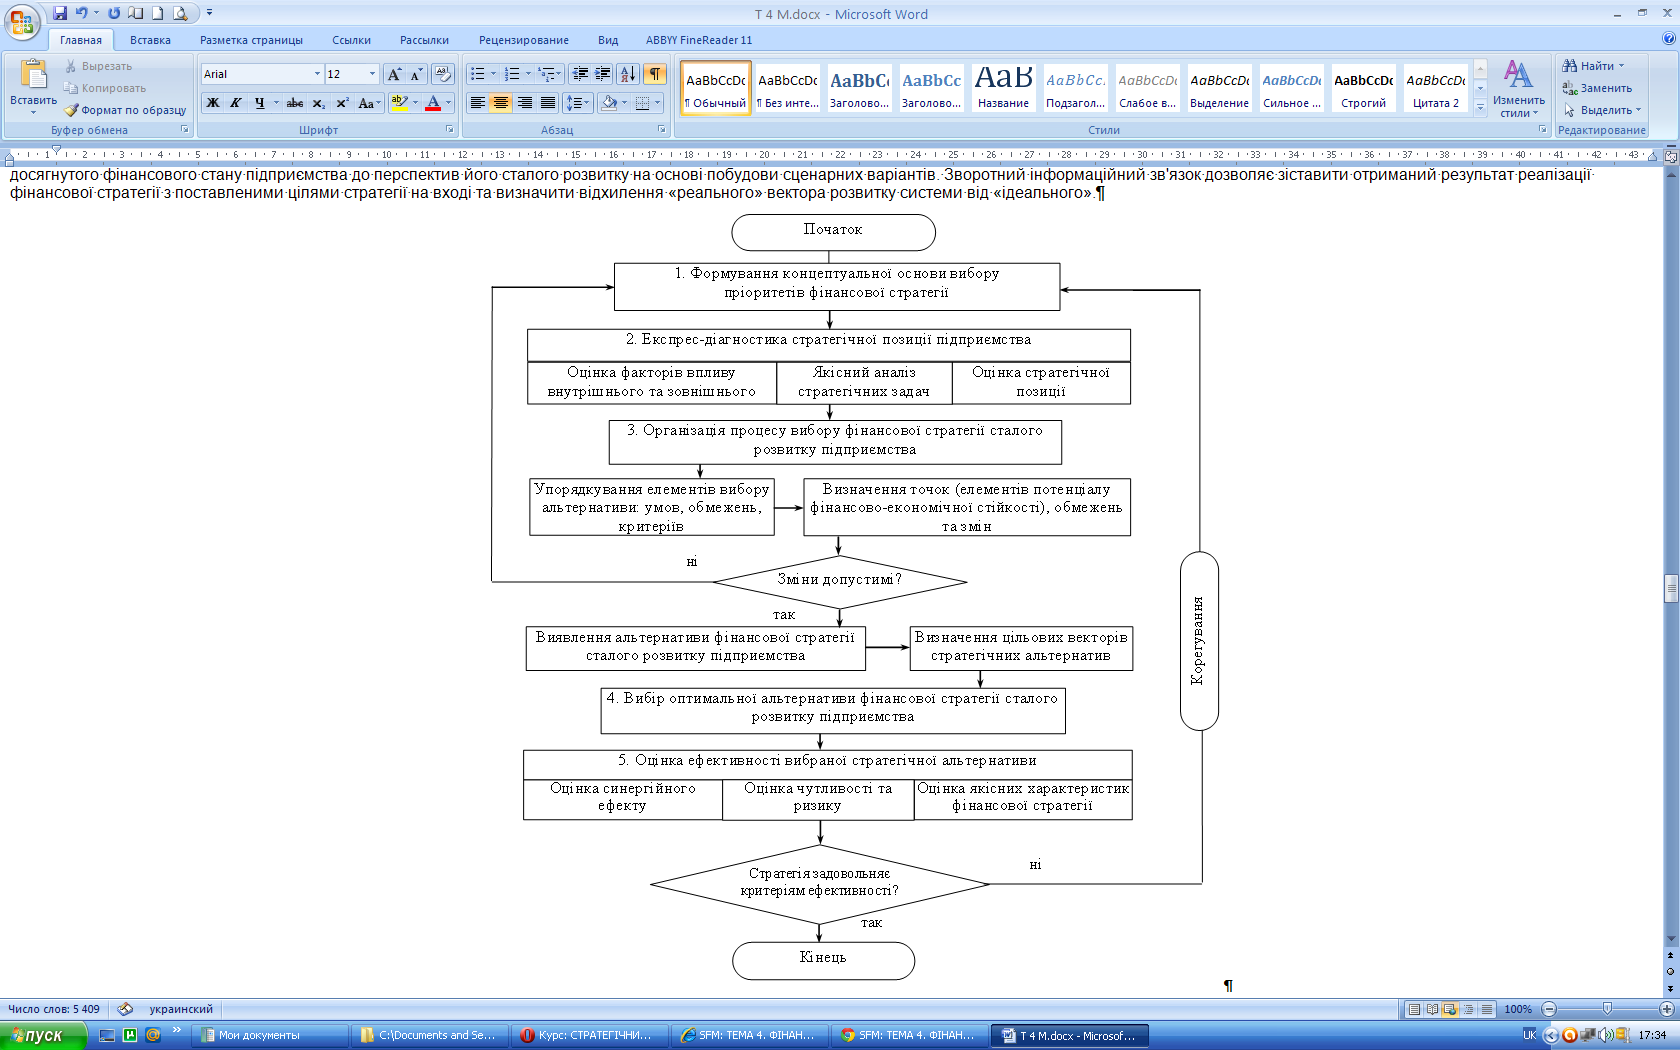
Task: Switch to the Вид tab
Action: (608, 40)
